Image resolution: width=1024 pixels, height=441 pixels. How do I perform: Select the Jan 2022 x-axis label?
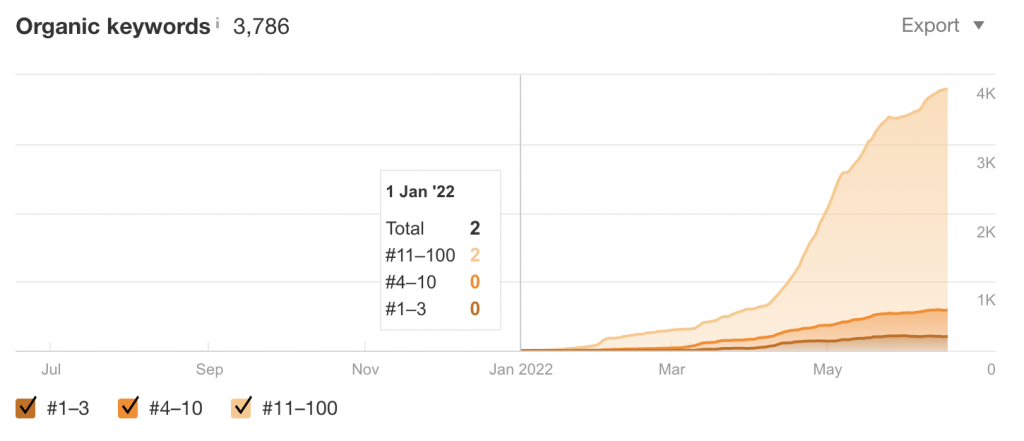click(520, 369)
